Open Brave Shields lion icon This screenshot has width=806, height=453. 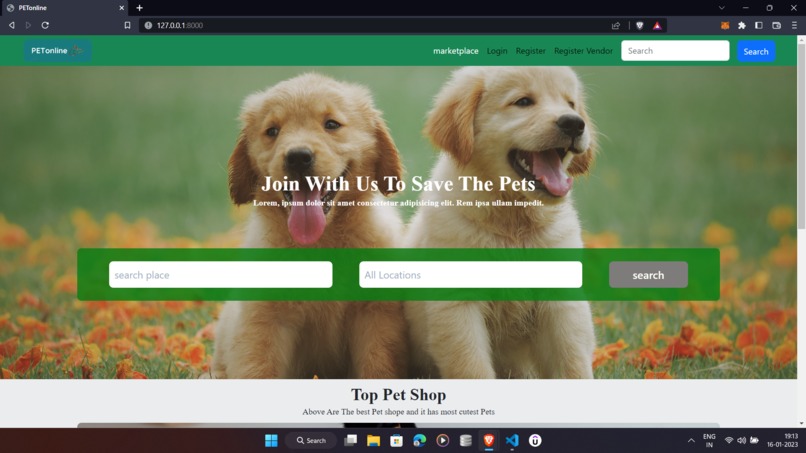coord(639,25)
